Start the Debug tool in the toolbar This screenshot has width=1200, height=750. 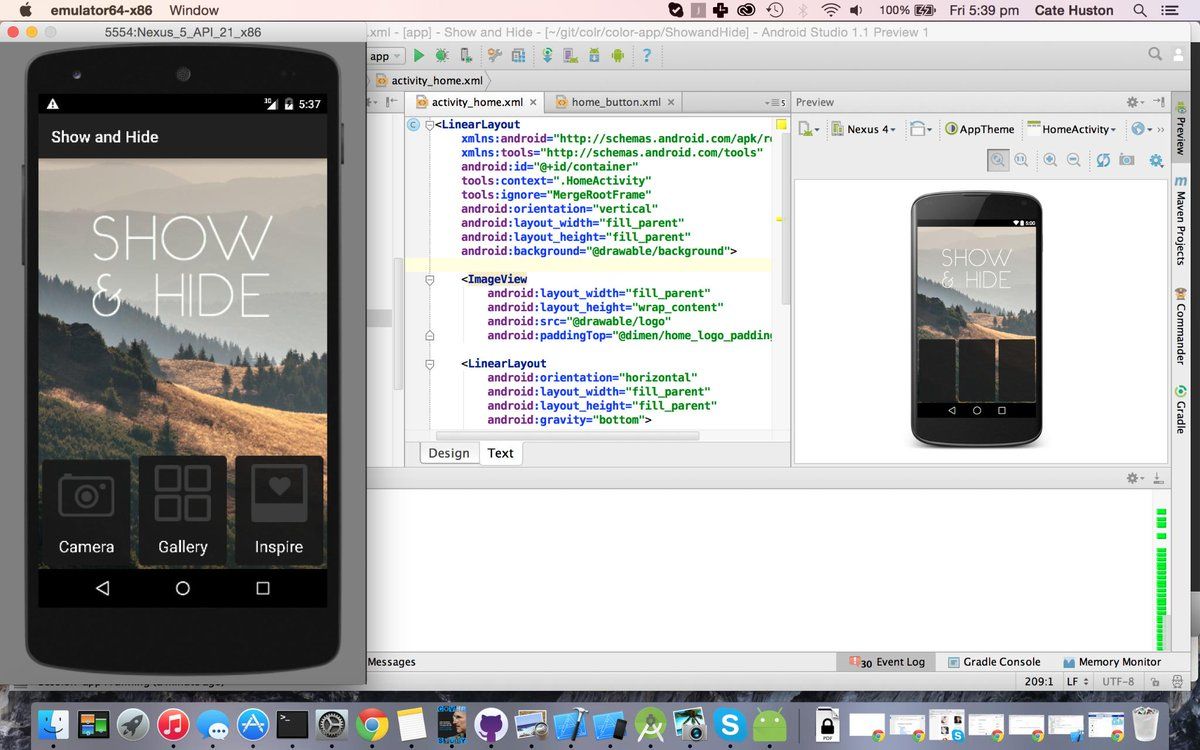click(441, 55)
